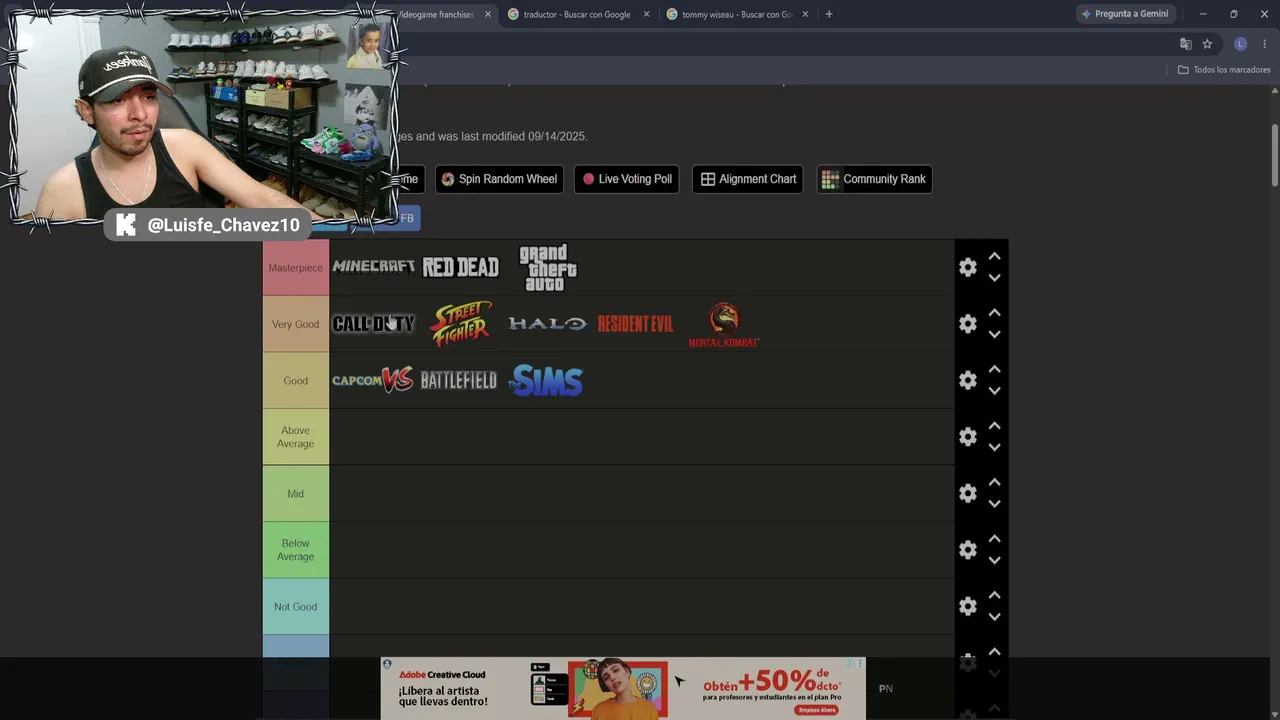Screen dimensions: 1280x720
Task: Select the Capcom VS logo
Action: click(373, 380)
